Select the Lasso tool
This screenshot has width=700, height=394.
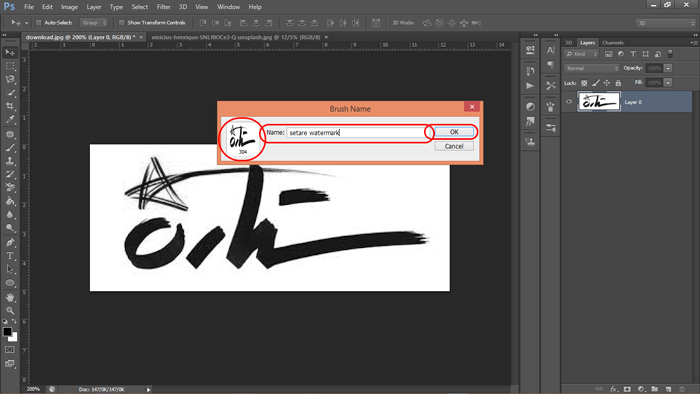tap(10, 79)
